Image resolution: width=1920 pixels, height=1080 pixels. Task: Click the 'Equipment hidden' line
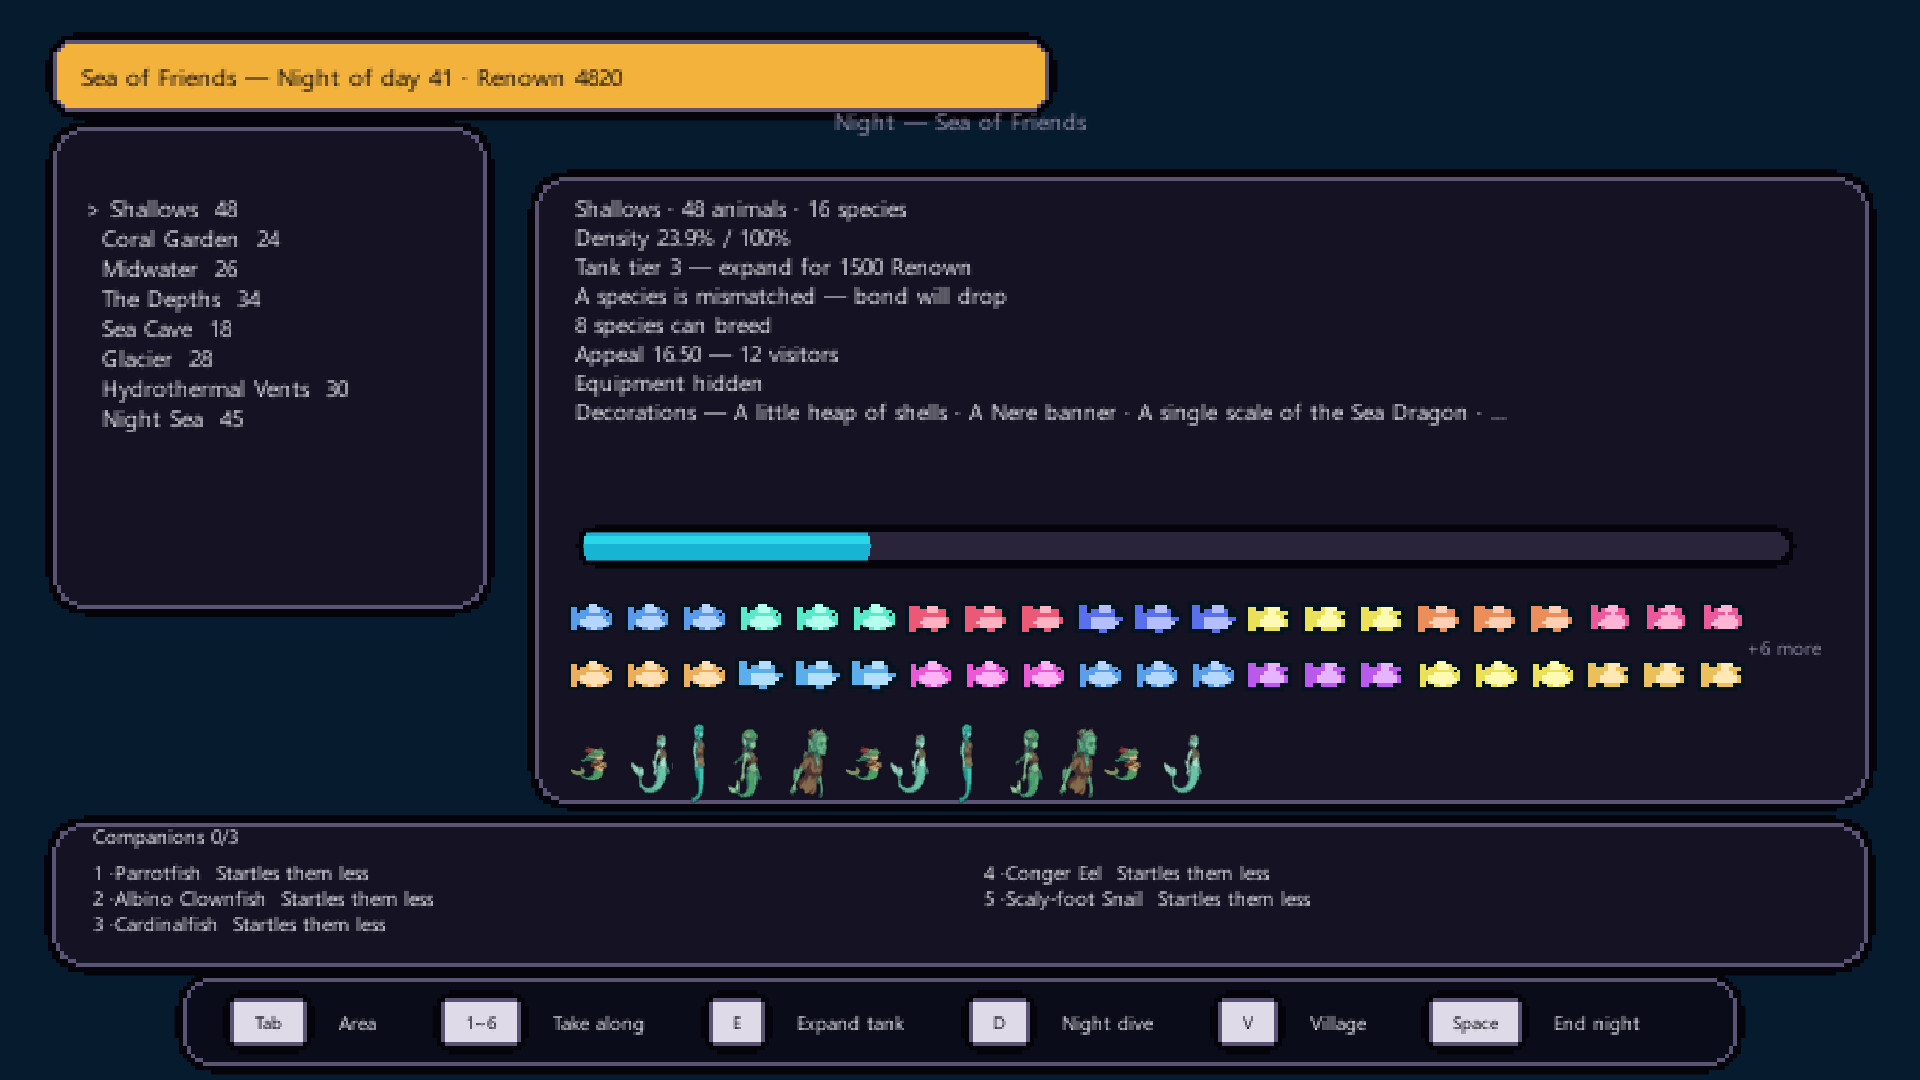point(668,384)
